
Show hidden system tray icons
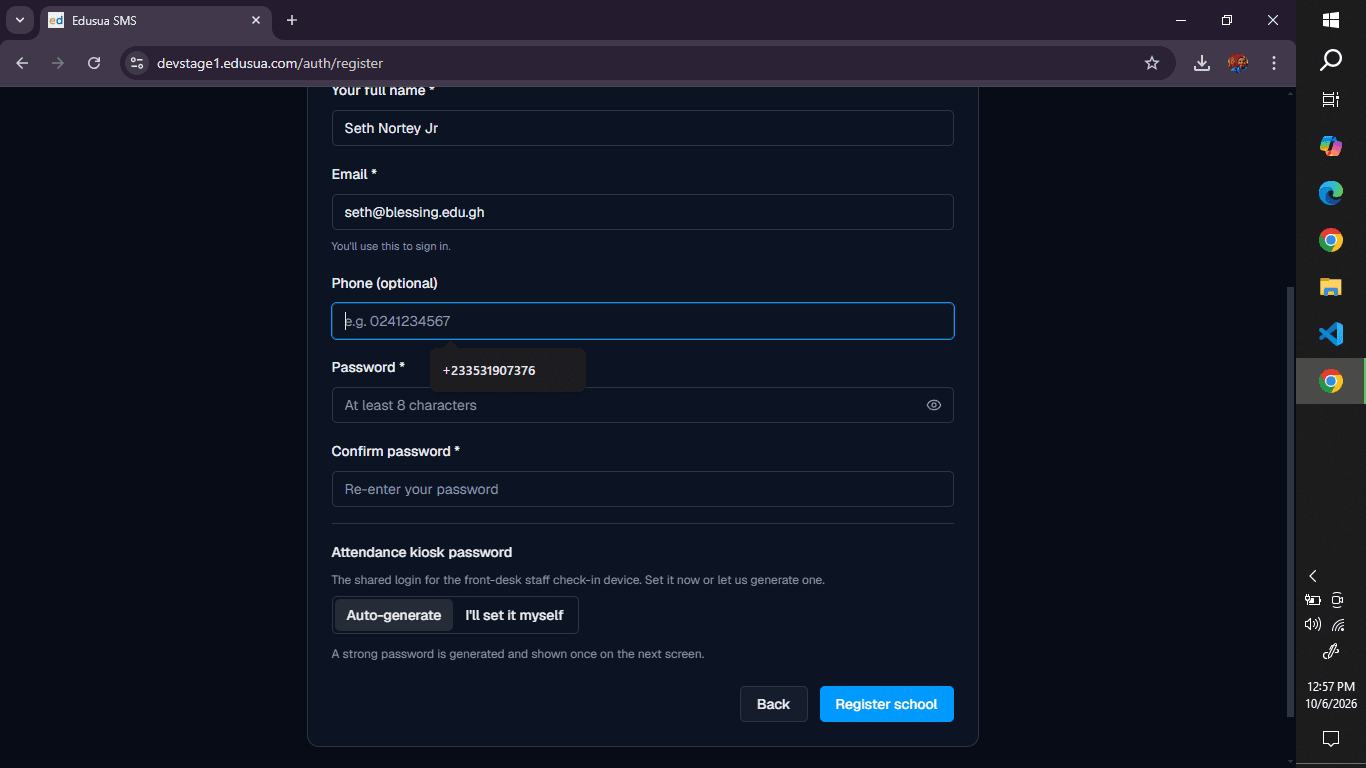(1313, 576)
